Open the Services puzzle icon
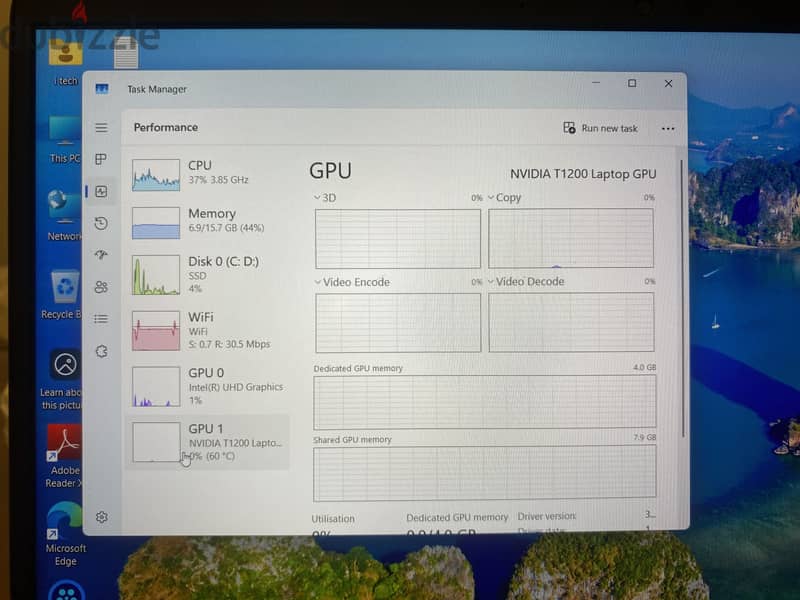Image resolution: width=800 pixels, height=600 pixels. [101, 351]
